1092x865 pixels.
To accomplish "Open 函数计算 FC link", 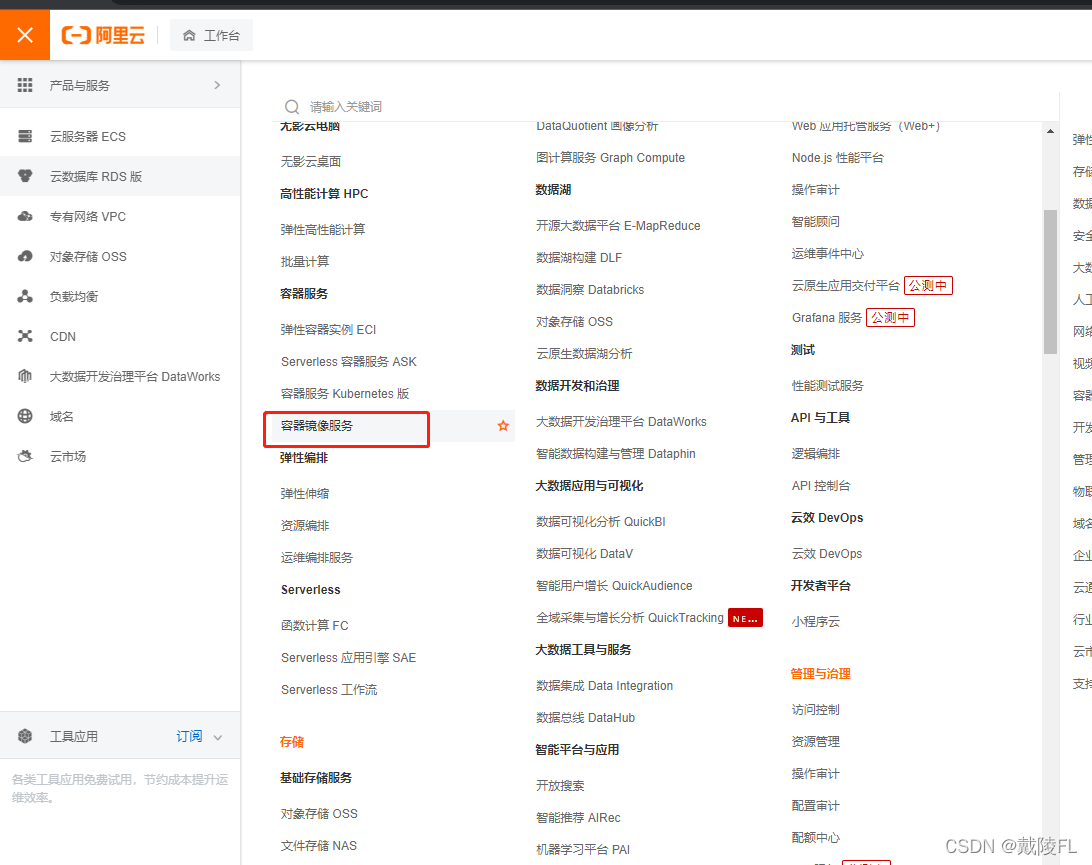I will (315, 625).
